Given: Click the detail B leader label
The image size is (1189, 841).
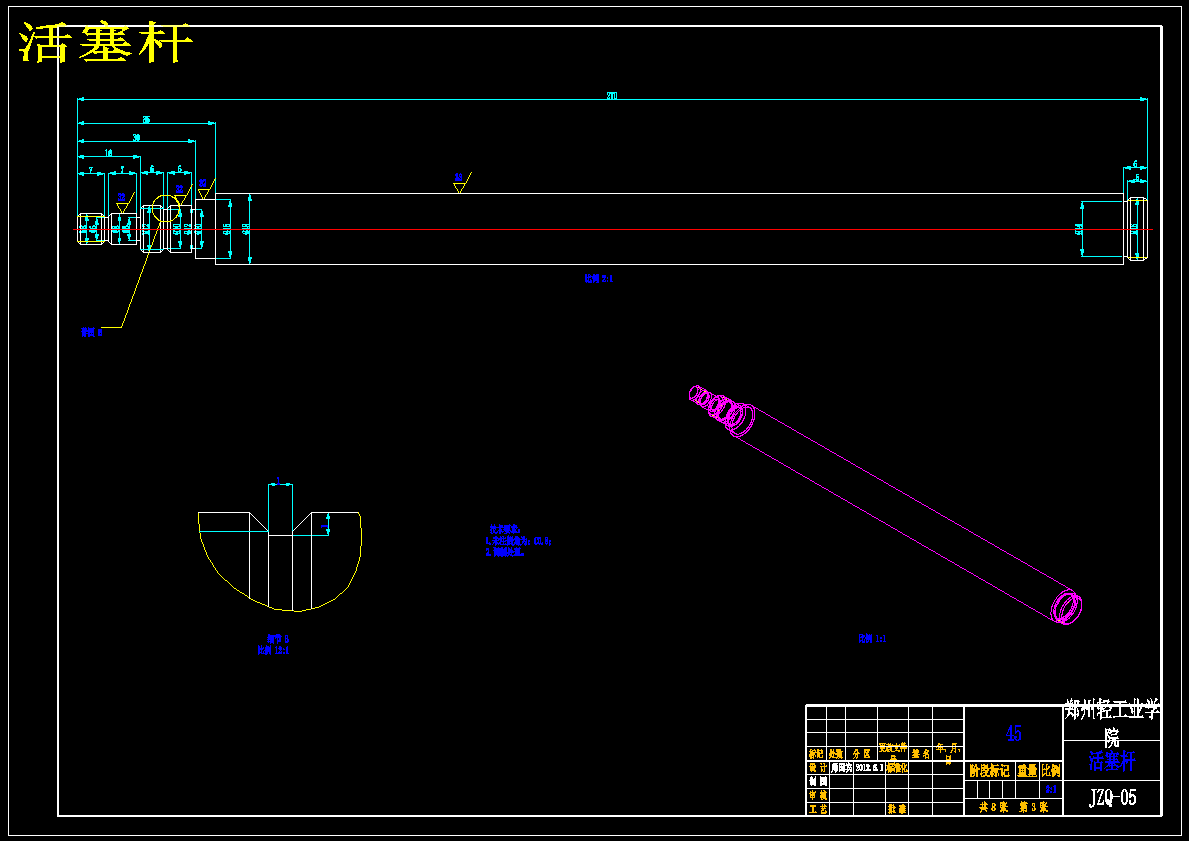Looking at the screenshot, I should (x=91, y=332).
